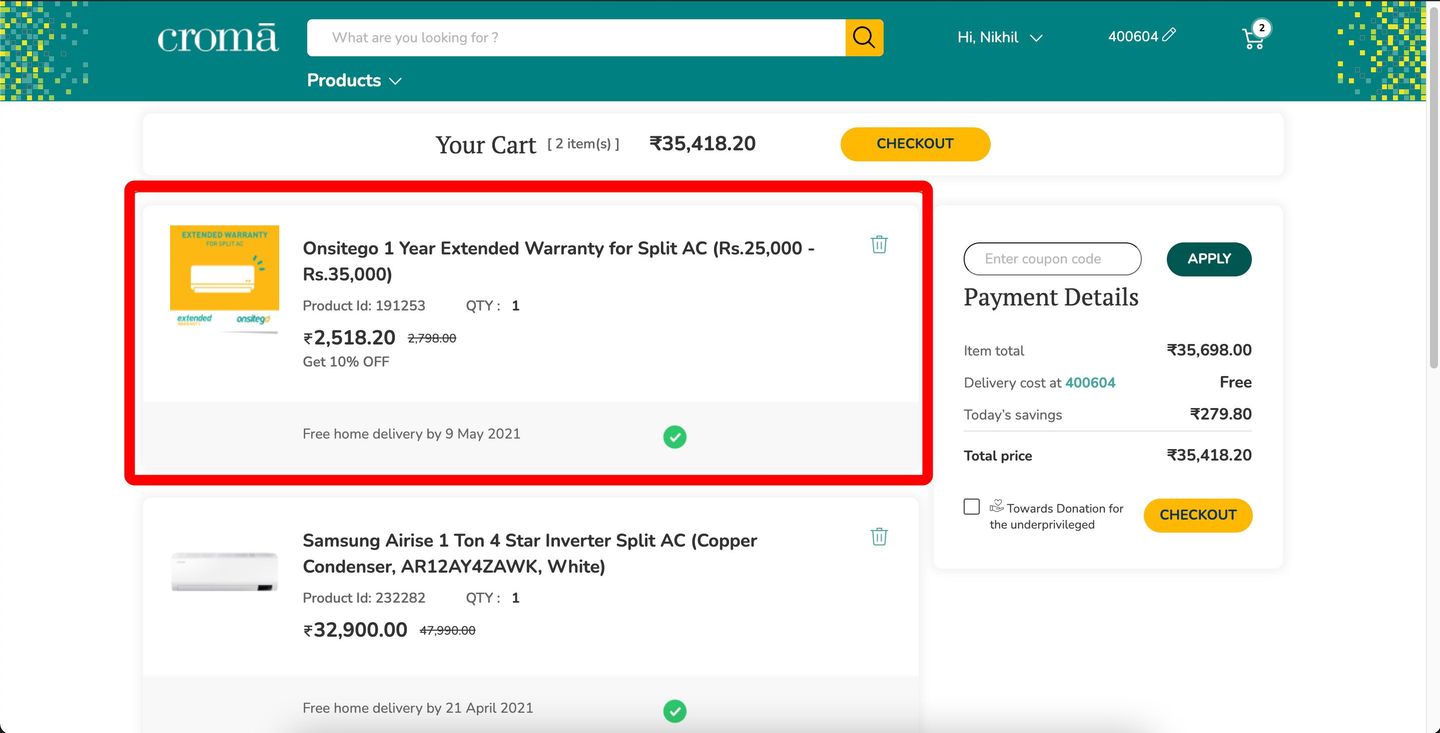Viewport: 1440px width, 733px height.
Task: Open delivery pincode 400604 link
Action: click(1090, 383)
